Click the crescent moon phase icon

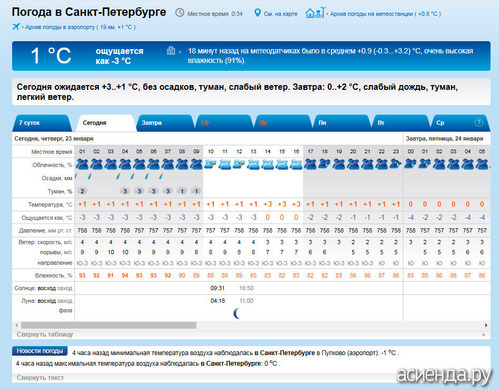pyautogui.click(x=237, y=313)
